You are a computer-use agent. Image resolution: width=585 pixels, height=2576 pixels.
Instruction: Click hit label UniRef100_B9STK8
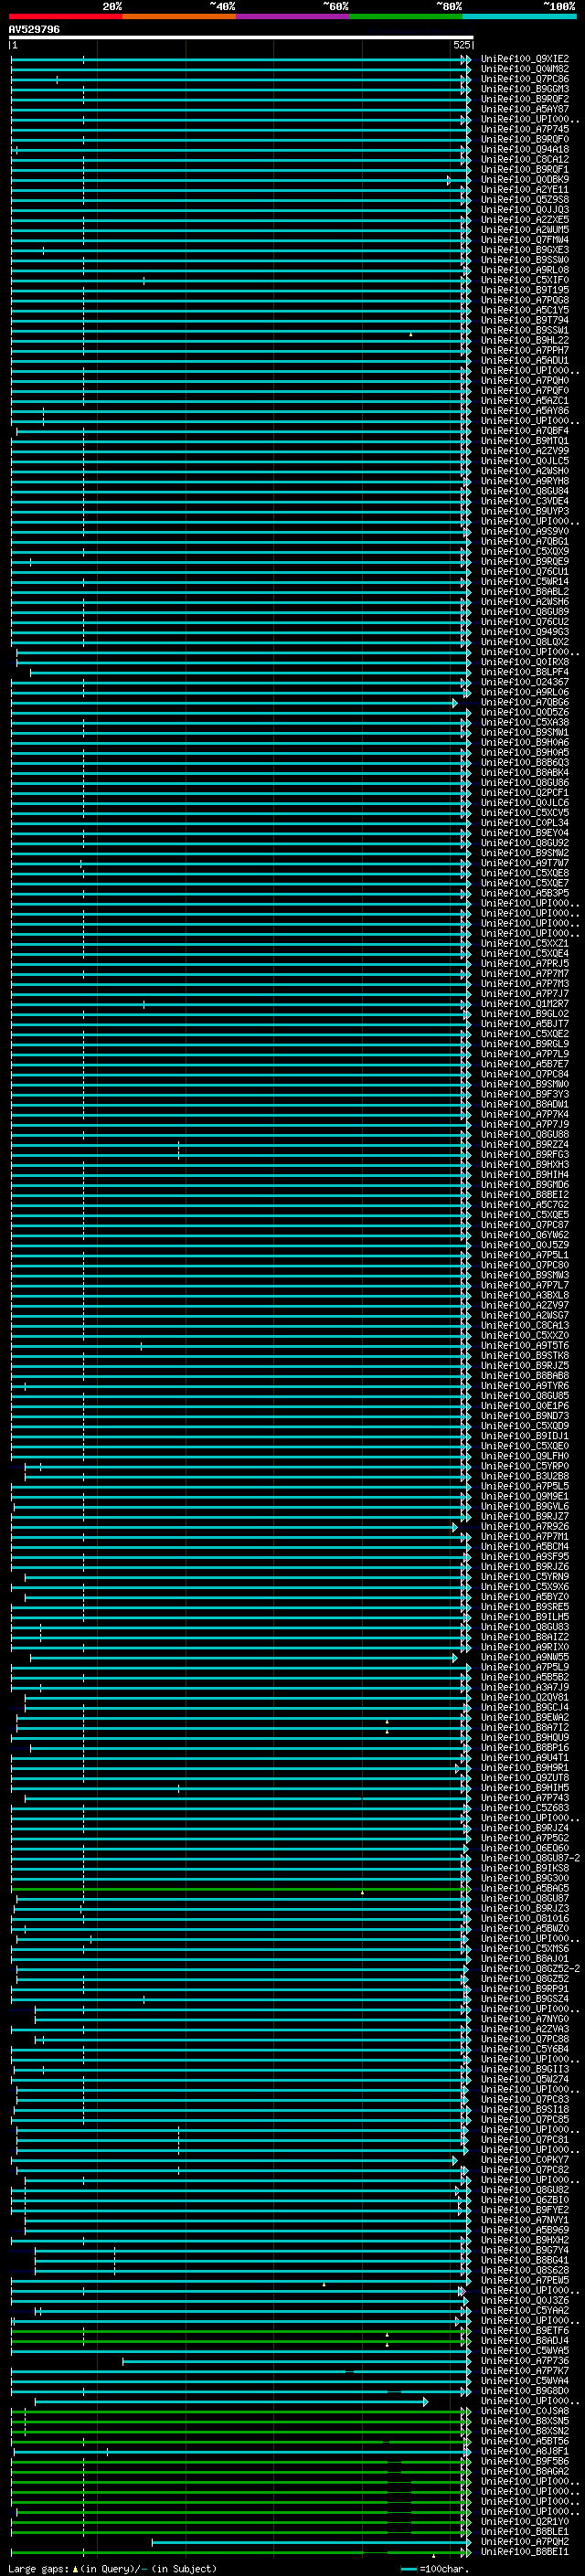point(525,1355)
